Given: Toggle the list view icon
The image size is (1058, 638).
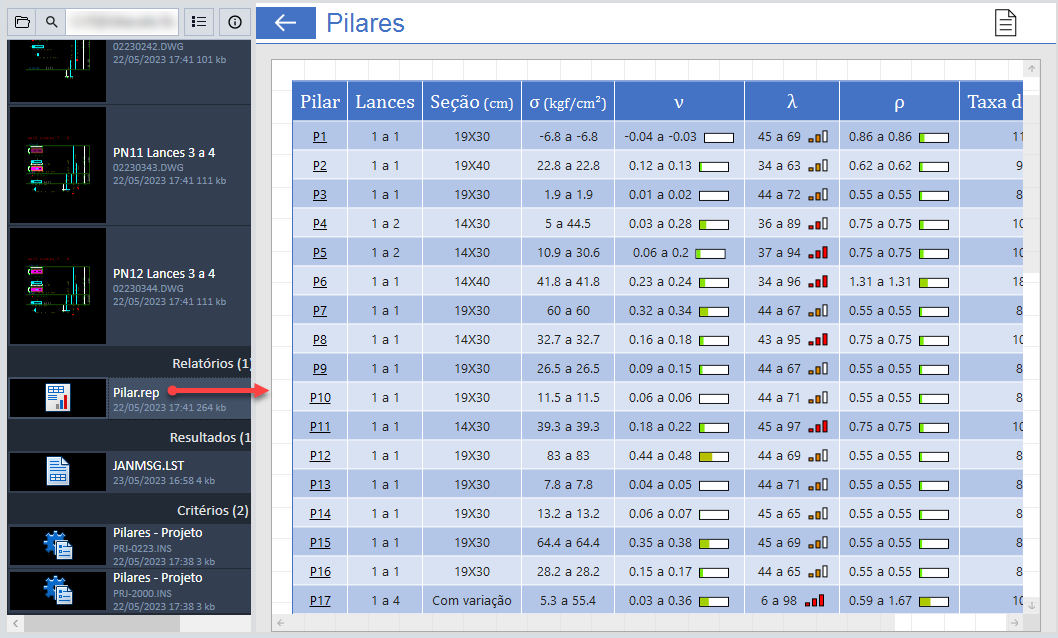Looking at the screenshot, I should (x=200, y=21).
